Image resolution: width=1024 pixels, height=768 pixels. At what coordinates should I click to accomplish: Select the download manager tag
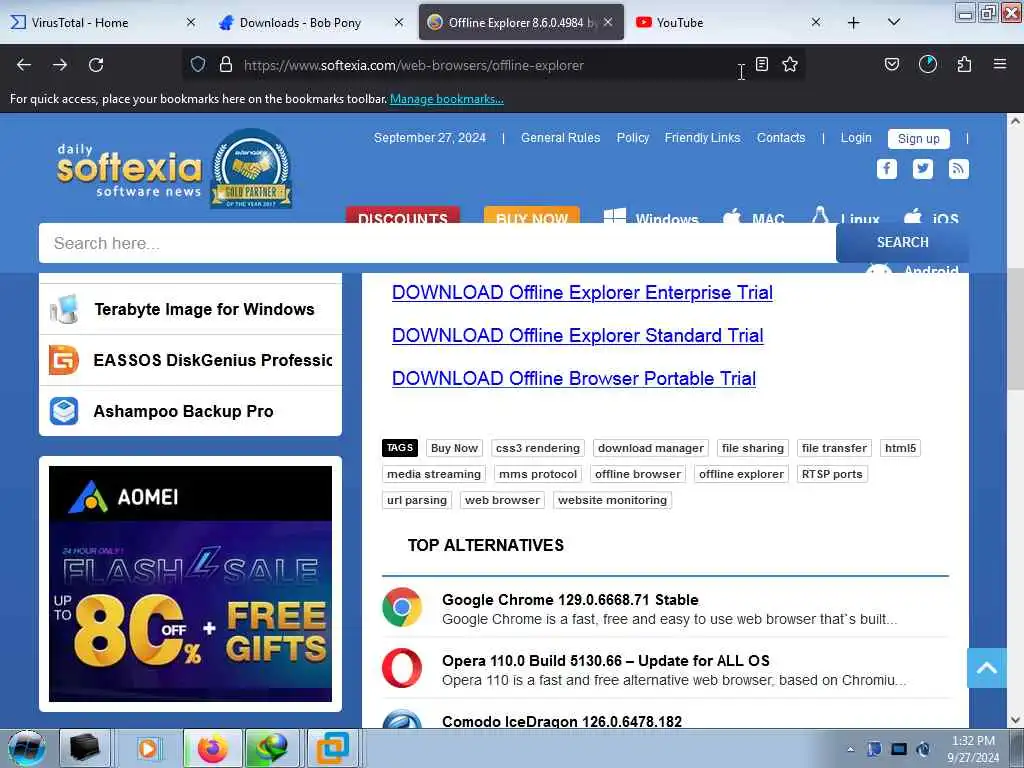[650, 448]
